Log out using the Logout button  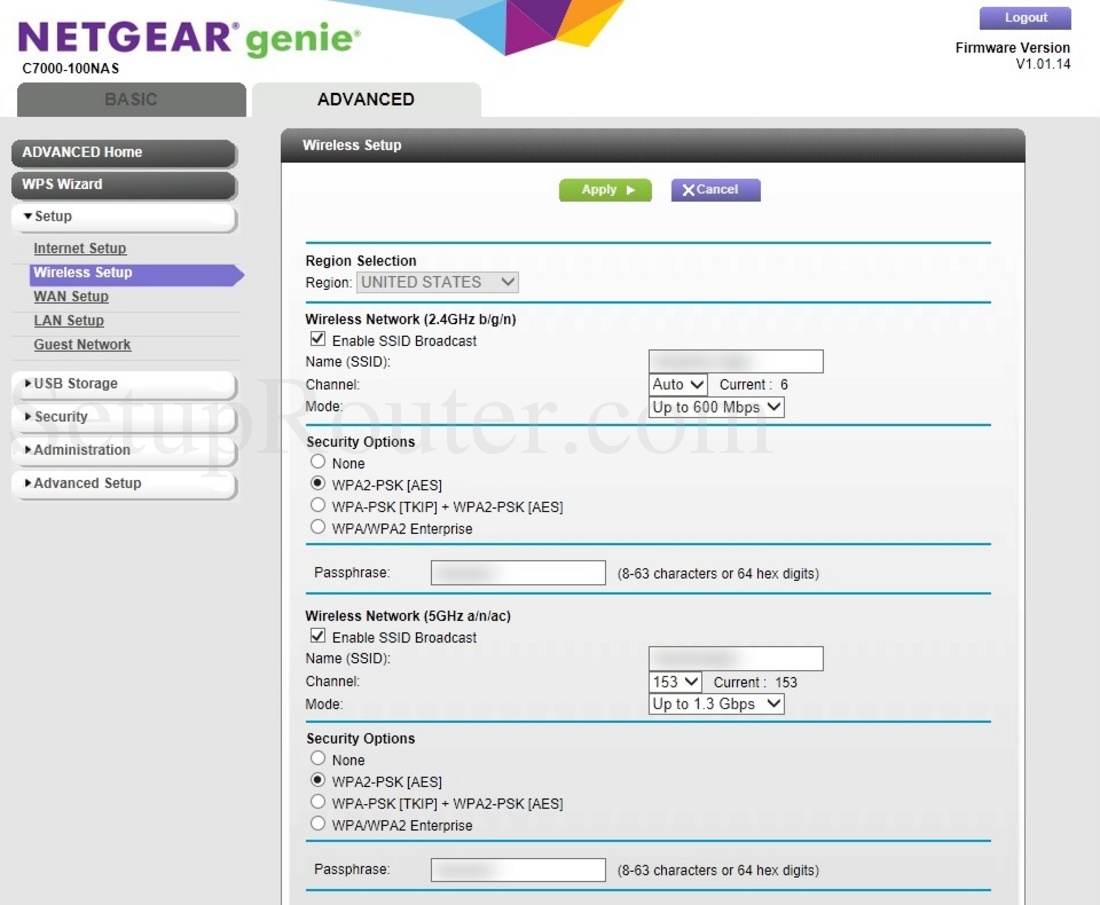pyautogui.click(x=1025, y=18)
